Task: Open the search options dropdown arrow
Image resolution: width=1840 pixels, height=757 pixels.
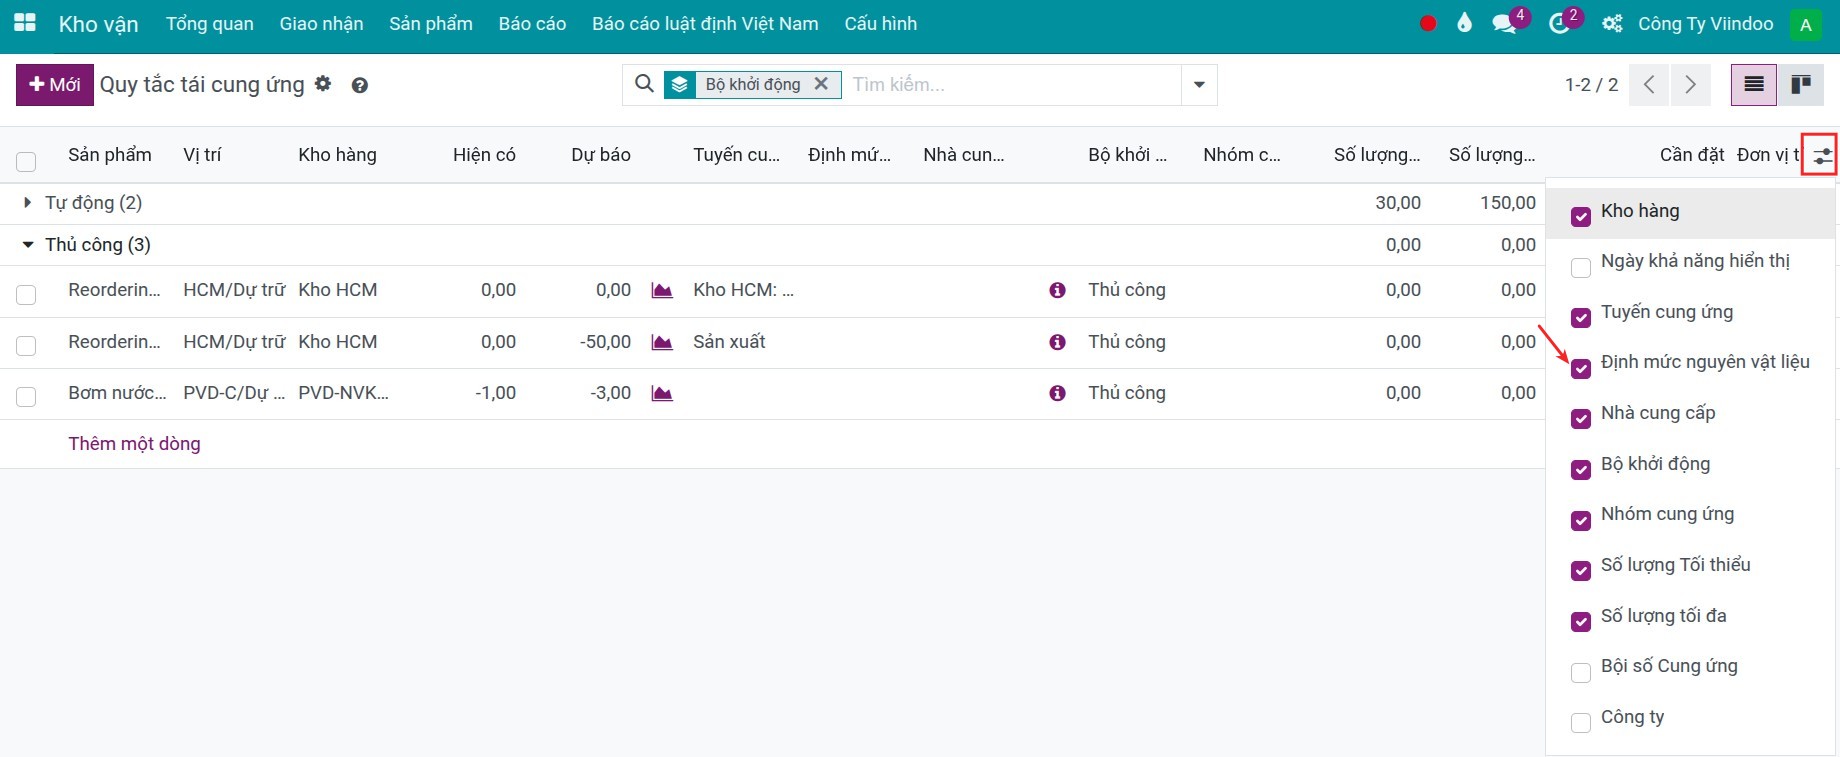Action: tap(1199, 85)
